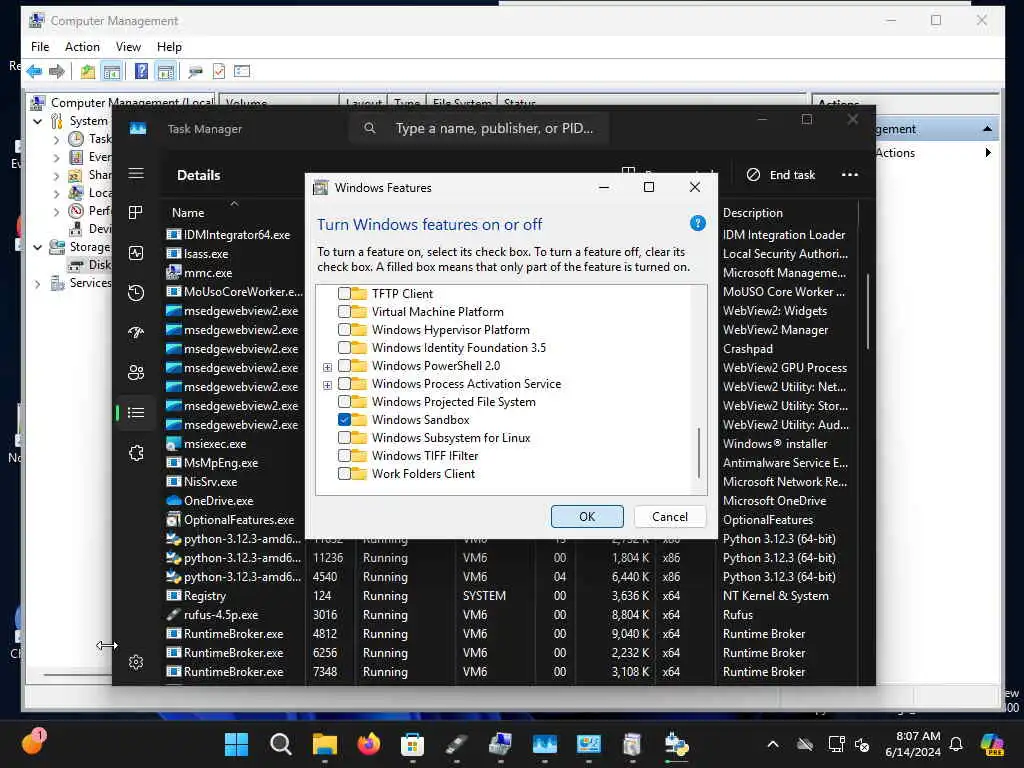Check Windows PowerShell 2.0 box
This screenshot has height=768, width=1024.
click(x=344, y=366)
